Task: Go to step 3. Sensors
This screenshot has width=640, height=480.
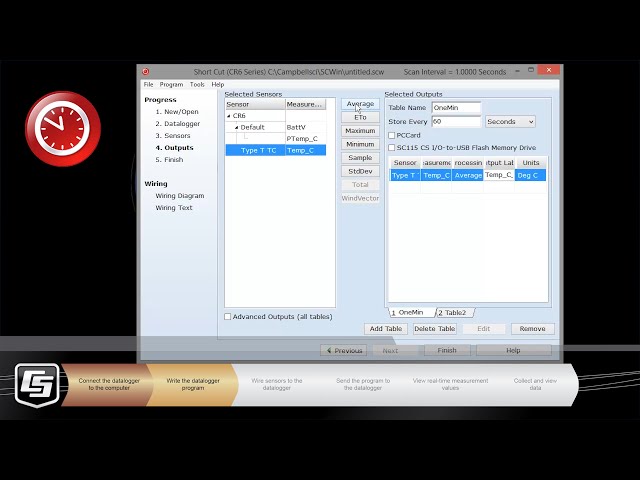Action: point(173,136)
